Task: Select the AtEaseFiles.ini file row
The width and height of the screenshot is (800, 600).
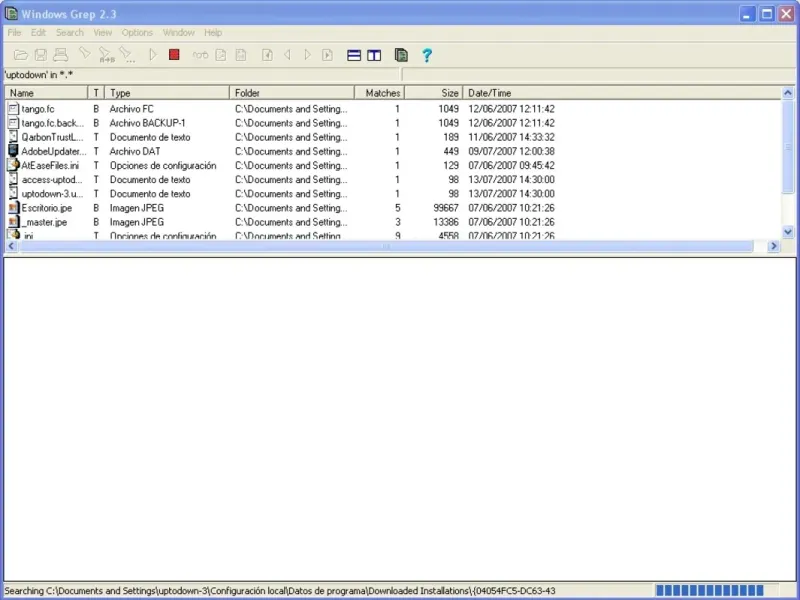Action: [393, 166]
